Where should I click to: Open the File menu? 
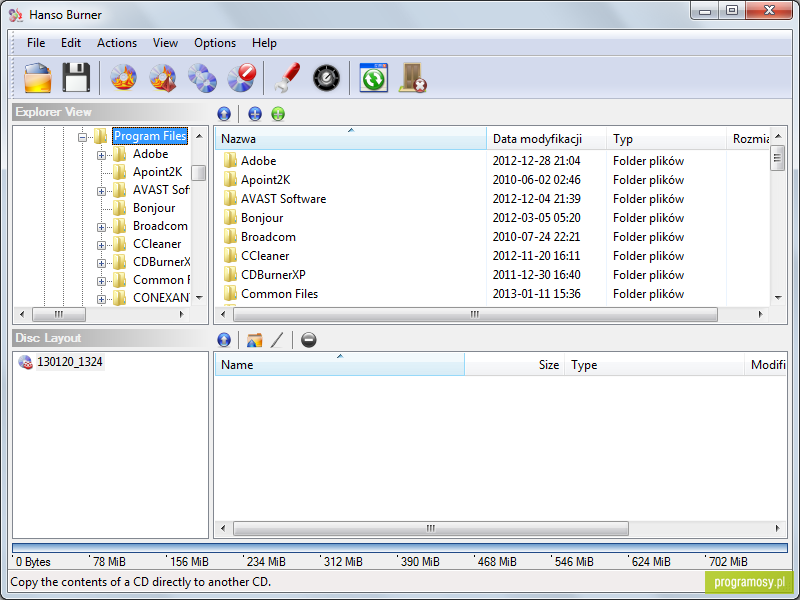36,43
